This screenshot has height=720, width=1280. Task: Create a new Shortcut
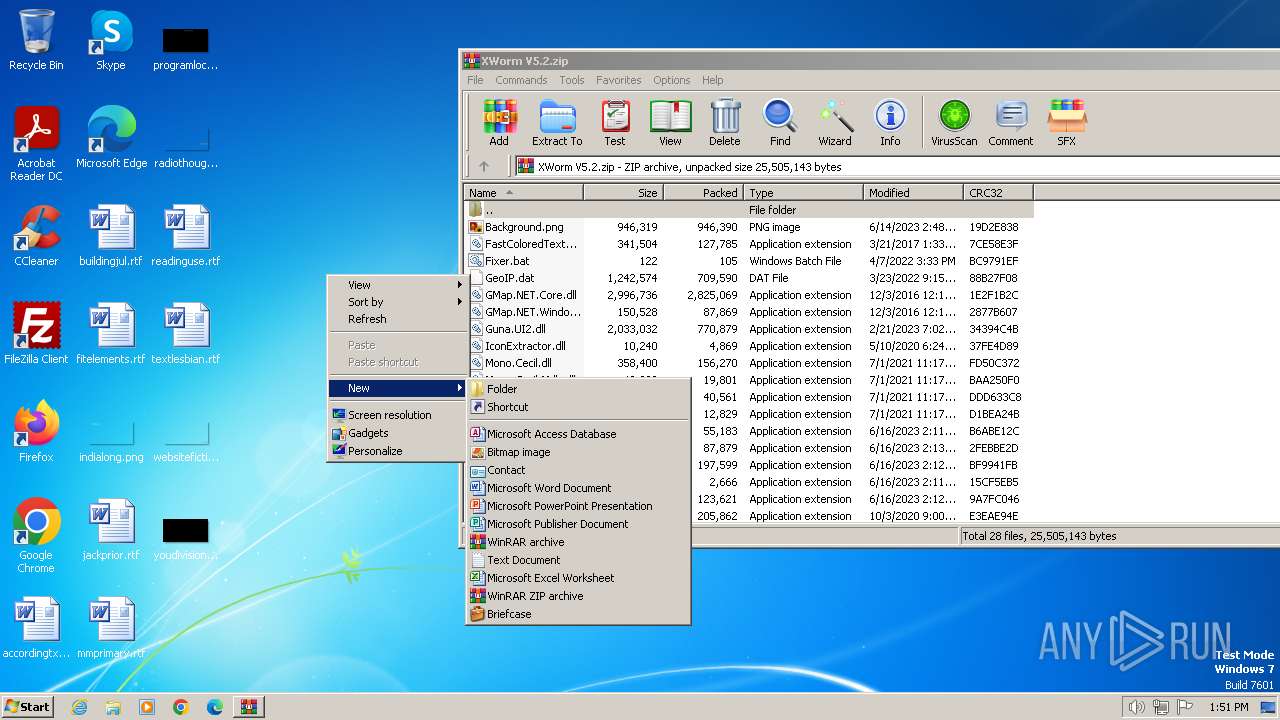[578, 407]
